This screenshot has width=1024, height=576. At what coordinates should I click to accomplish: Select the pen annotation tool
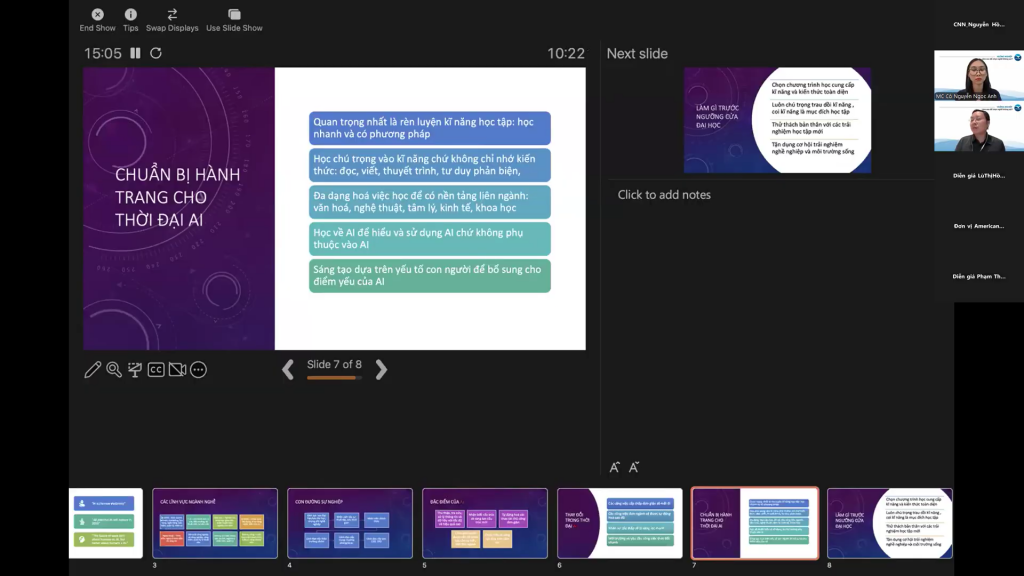pos(93,370)
